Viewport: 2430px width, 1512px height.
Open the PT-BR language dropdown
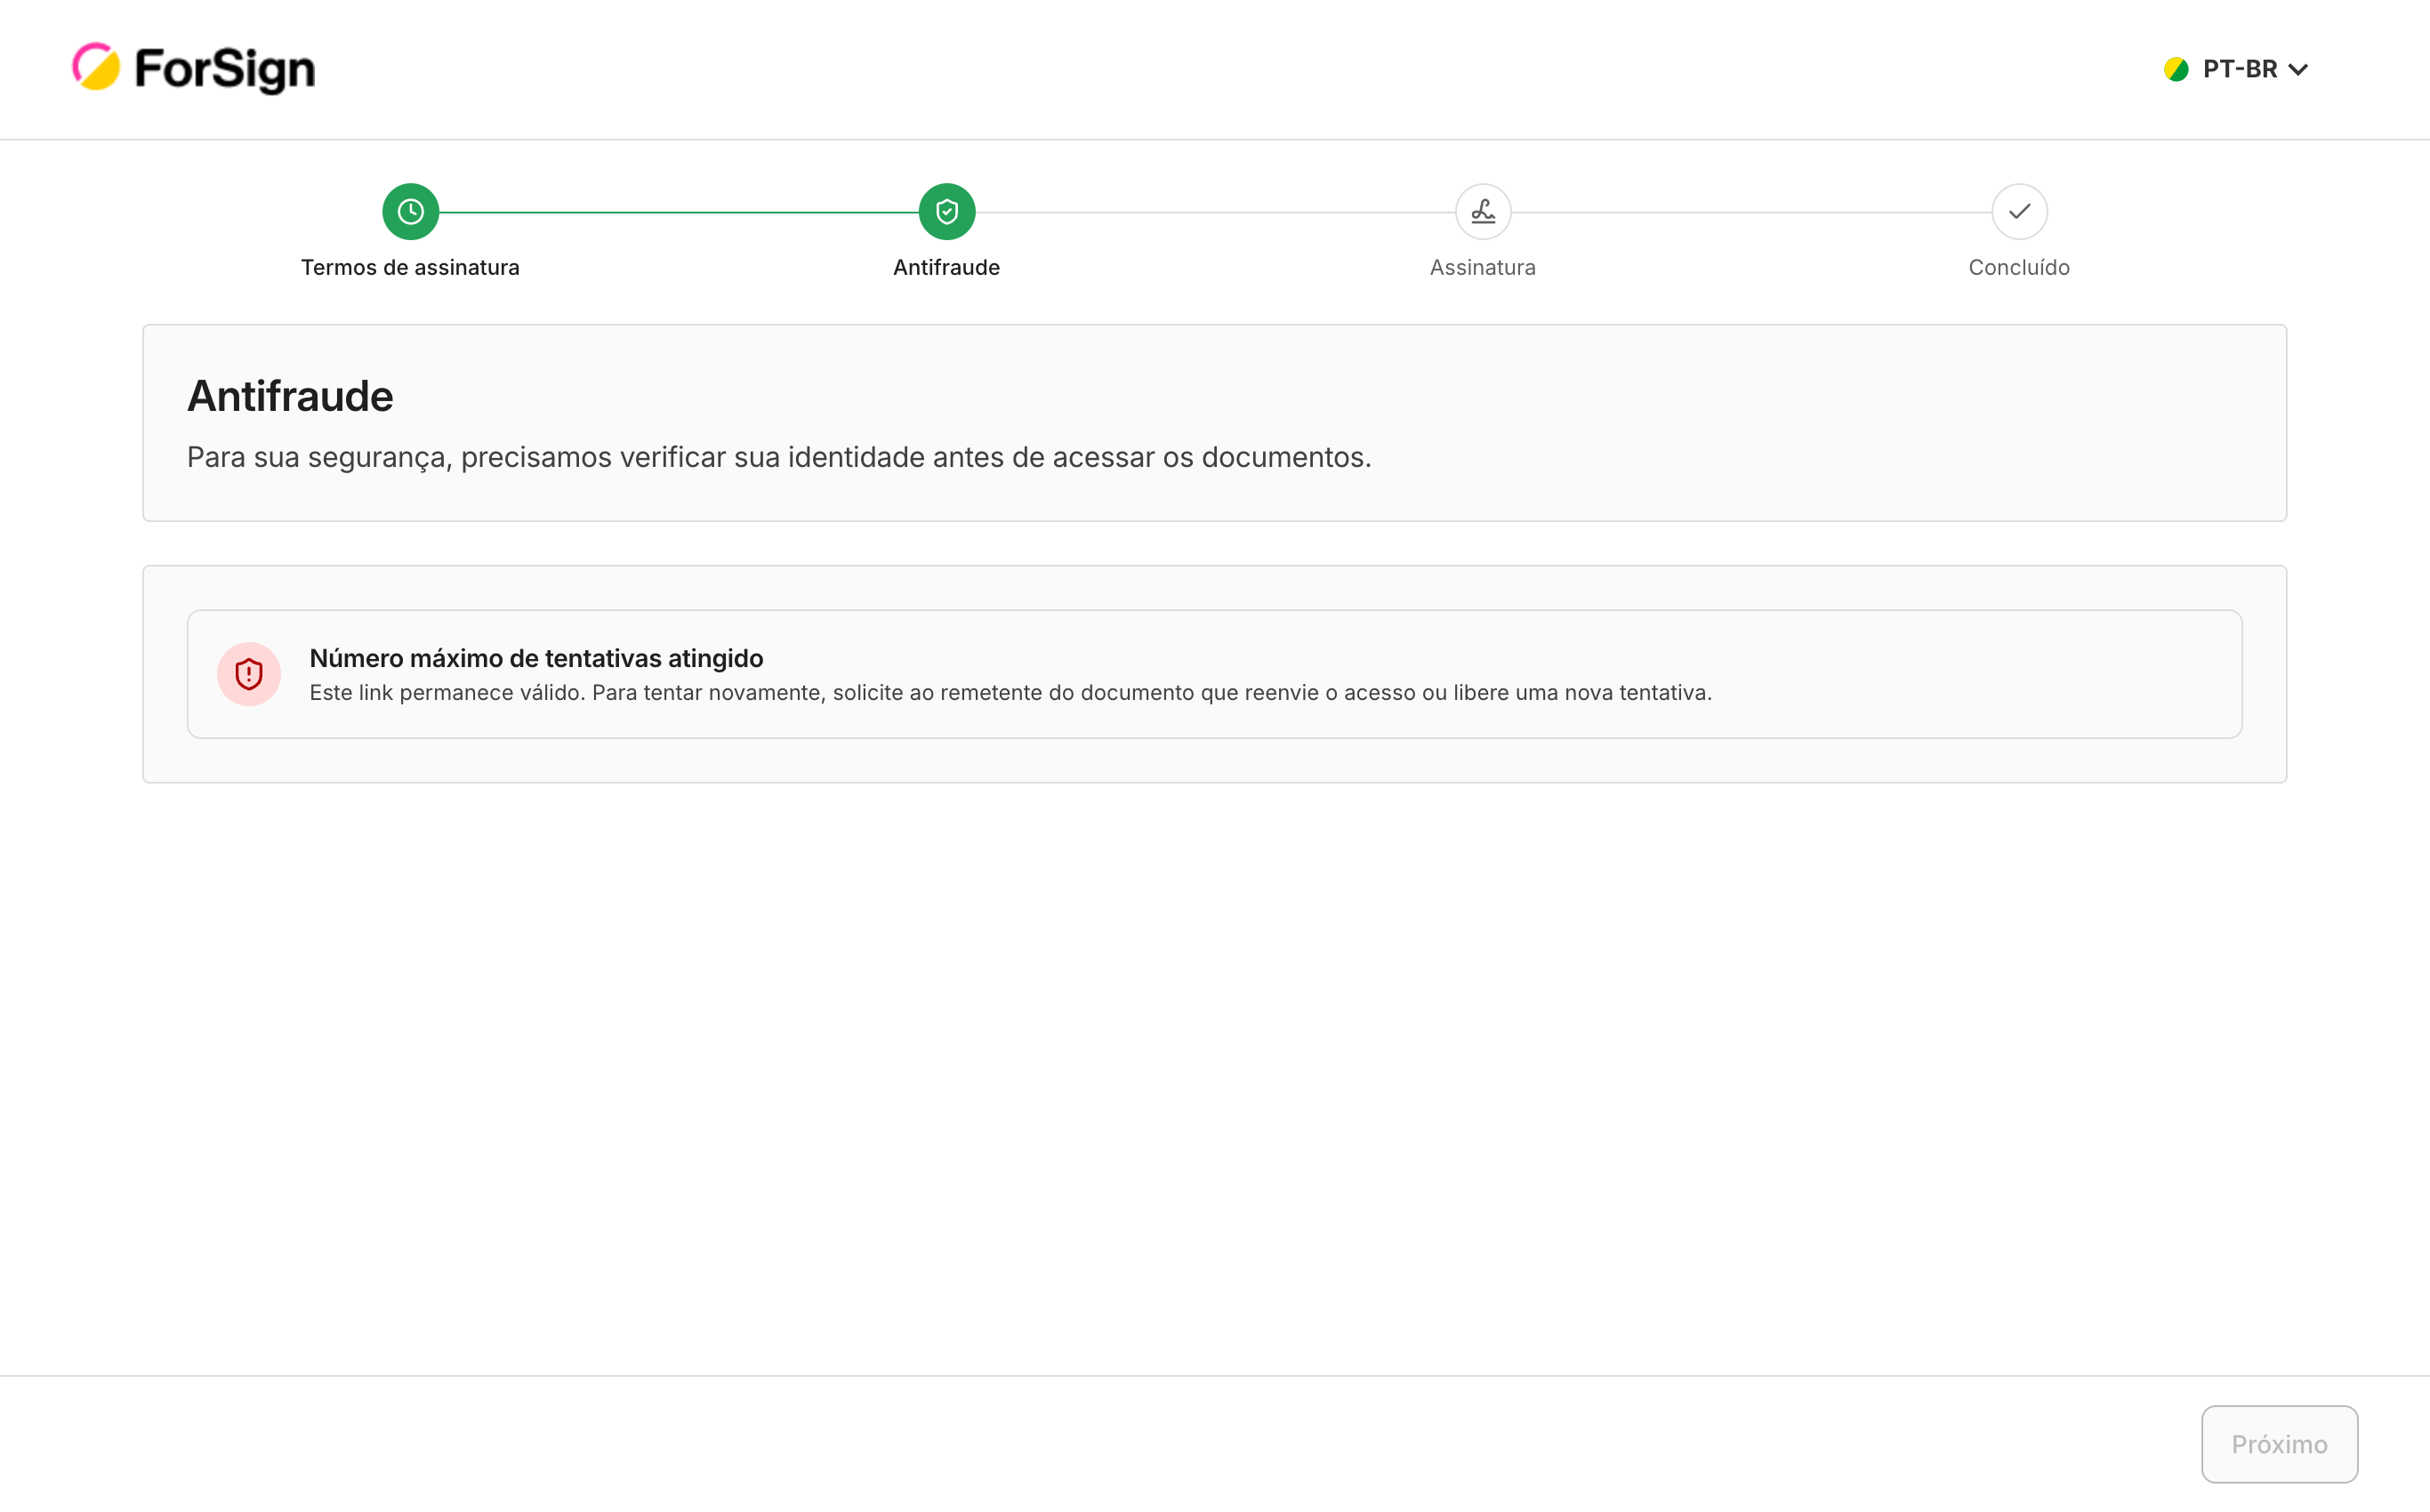[x=2236, y=69]
